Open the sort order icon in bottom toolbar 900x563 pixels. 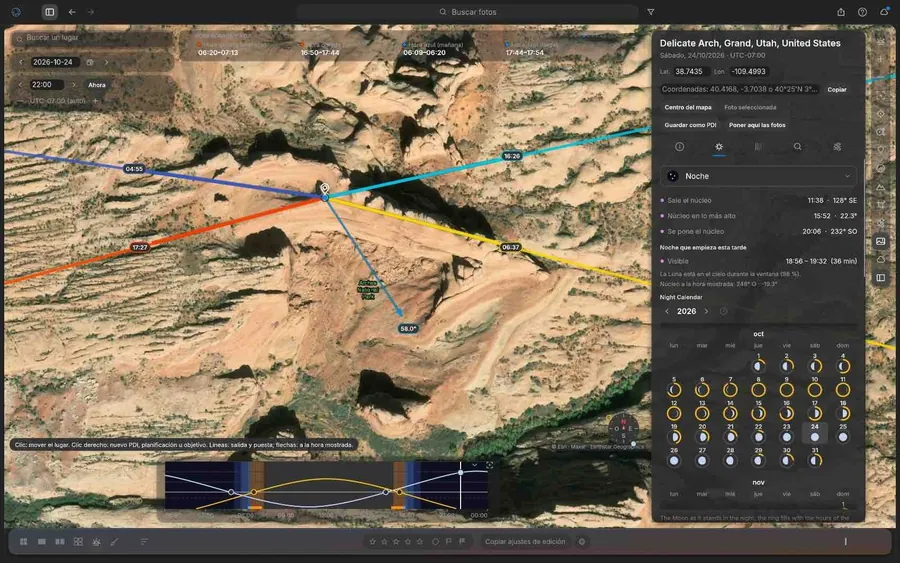(x=144, y=541)
